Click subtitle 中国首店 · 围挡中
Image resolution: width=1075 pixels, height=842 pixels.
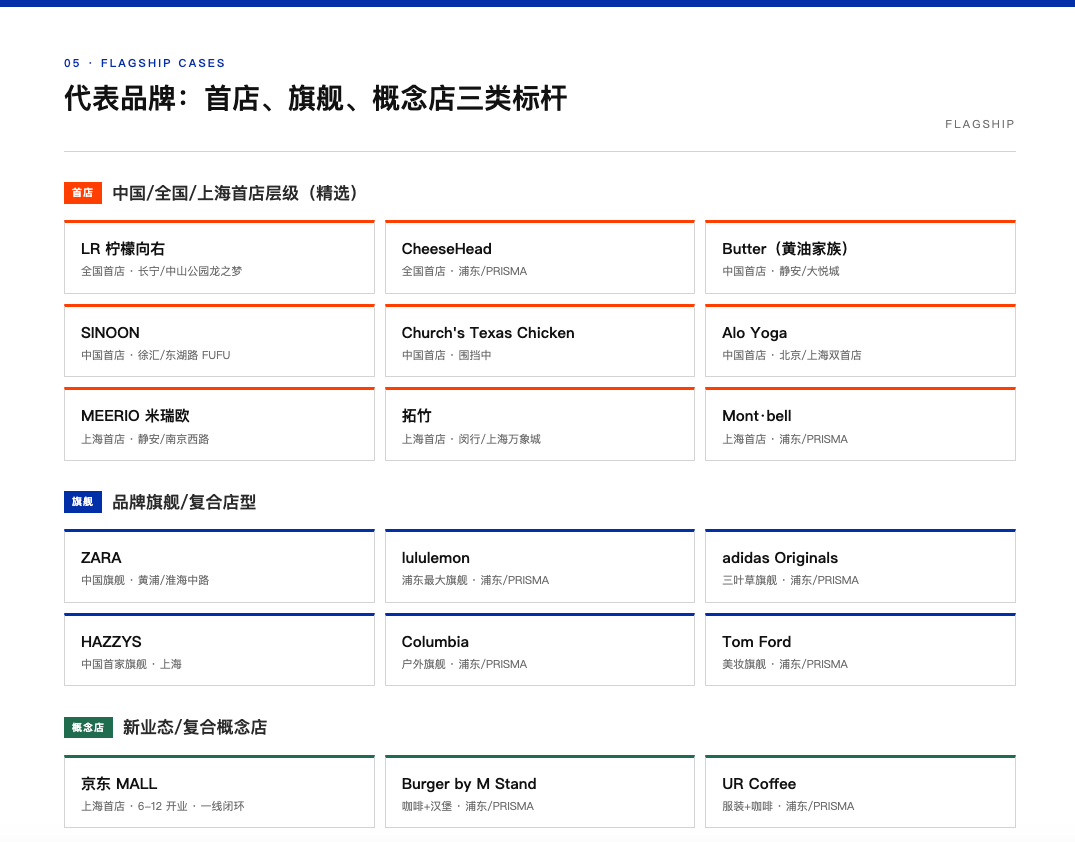tap(446, 355)
